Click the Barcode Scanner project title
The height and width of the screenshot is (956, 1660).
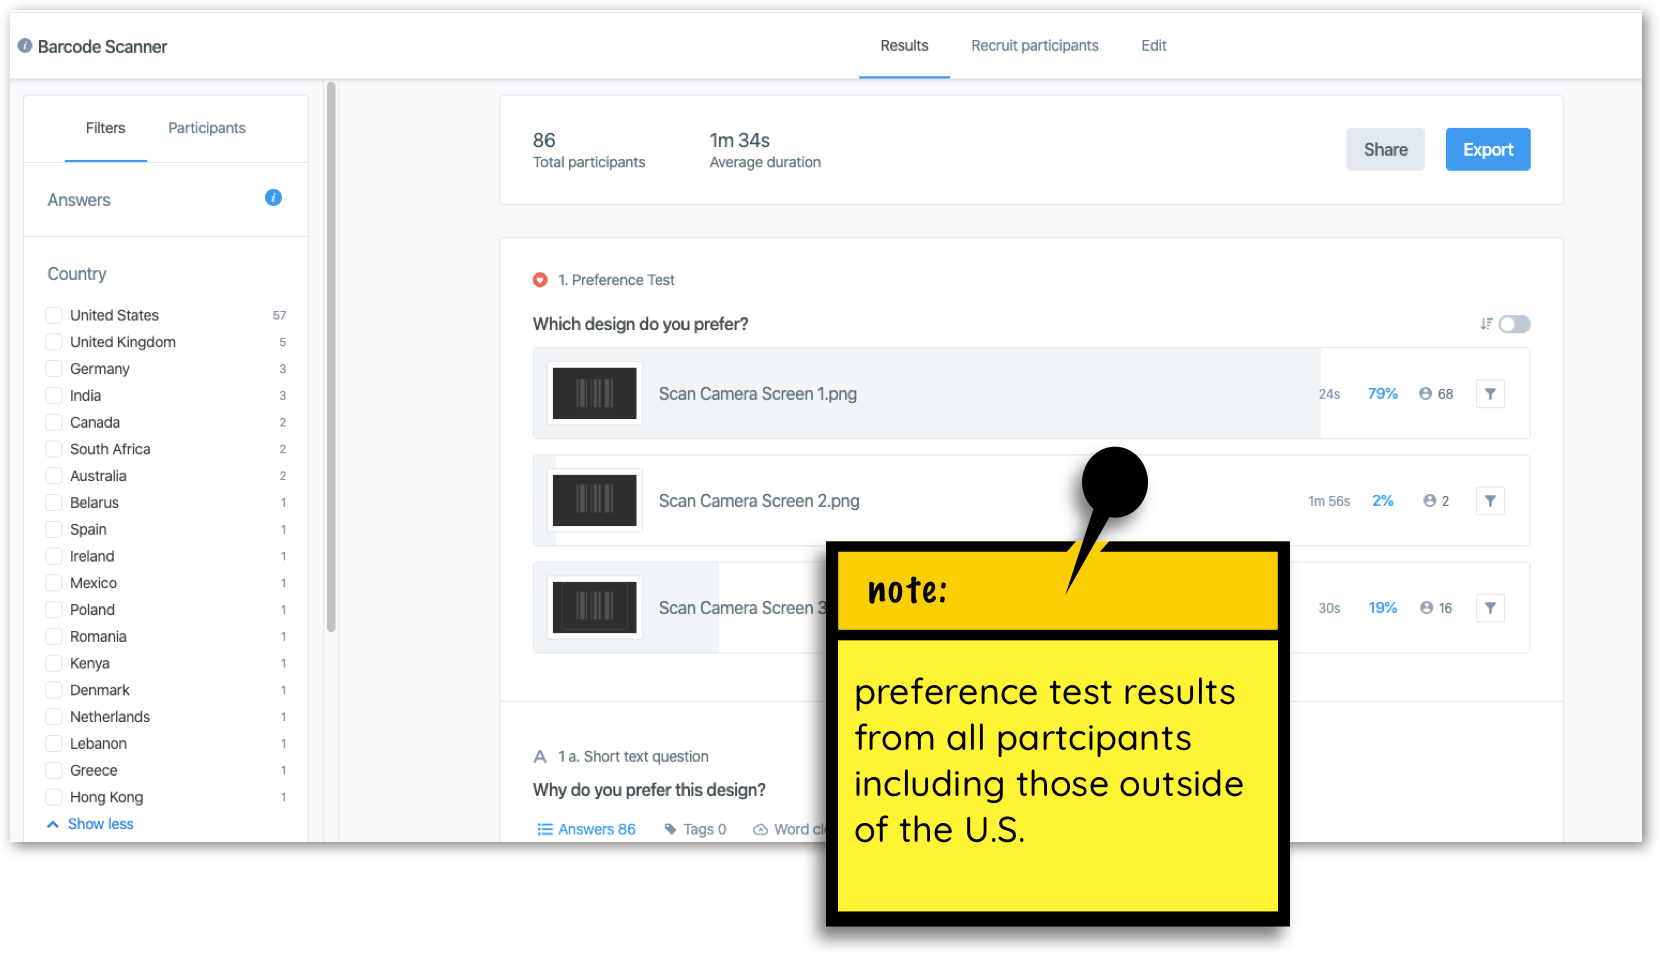click(x=102, y=46)
